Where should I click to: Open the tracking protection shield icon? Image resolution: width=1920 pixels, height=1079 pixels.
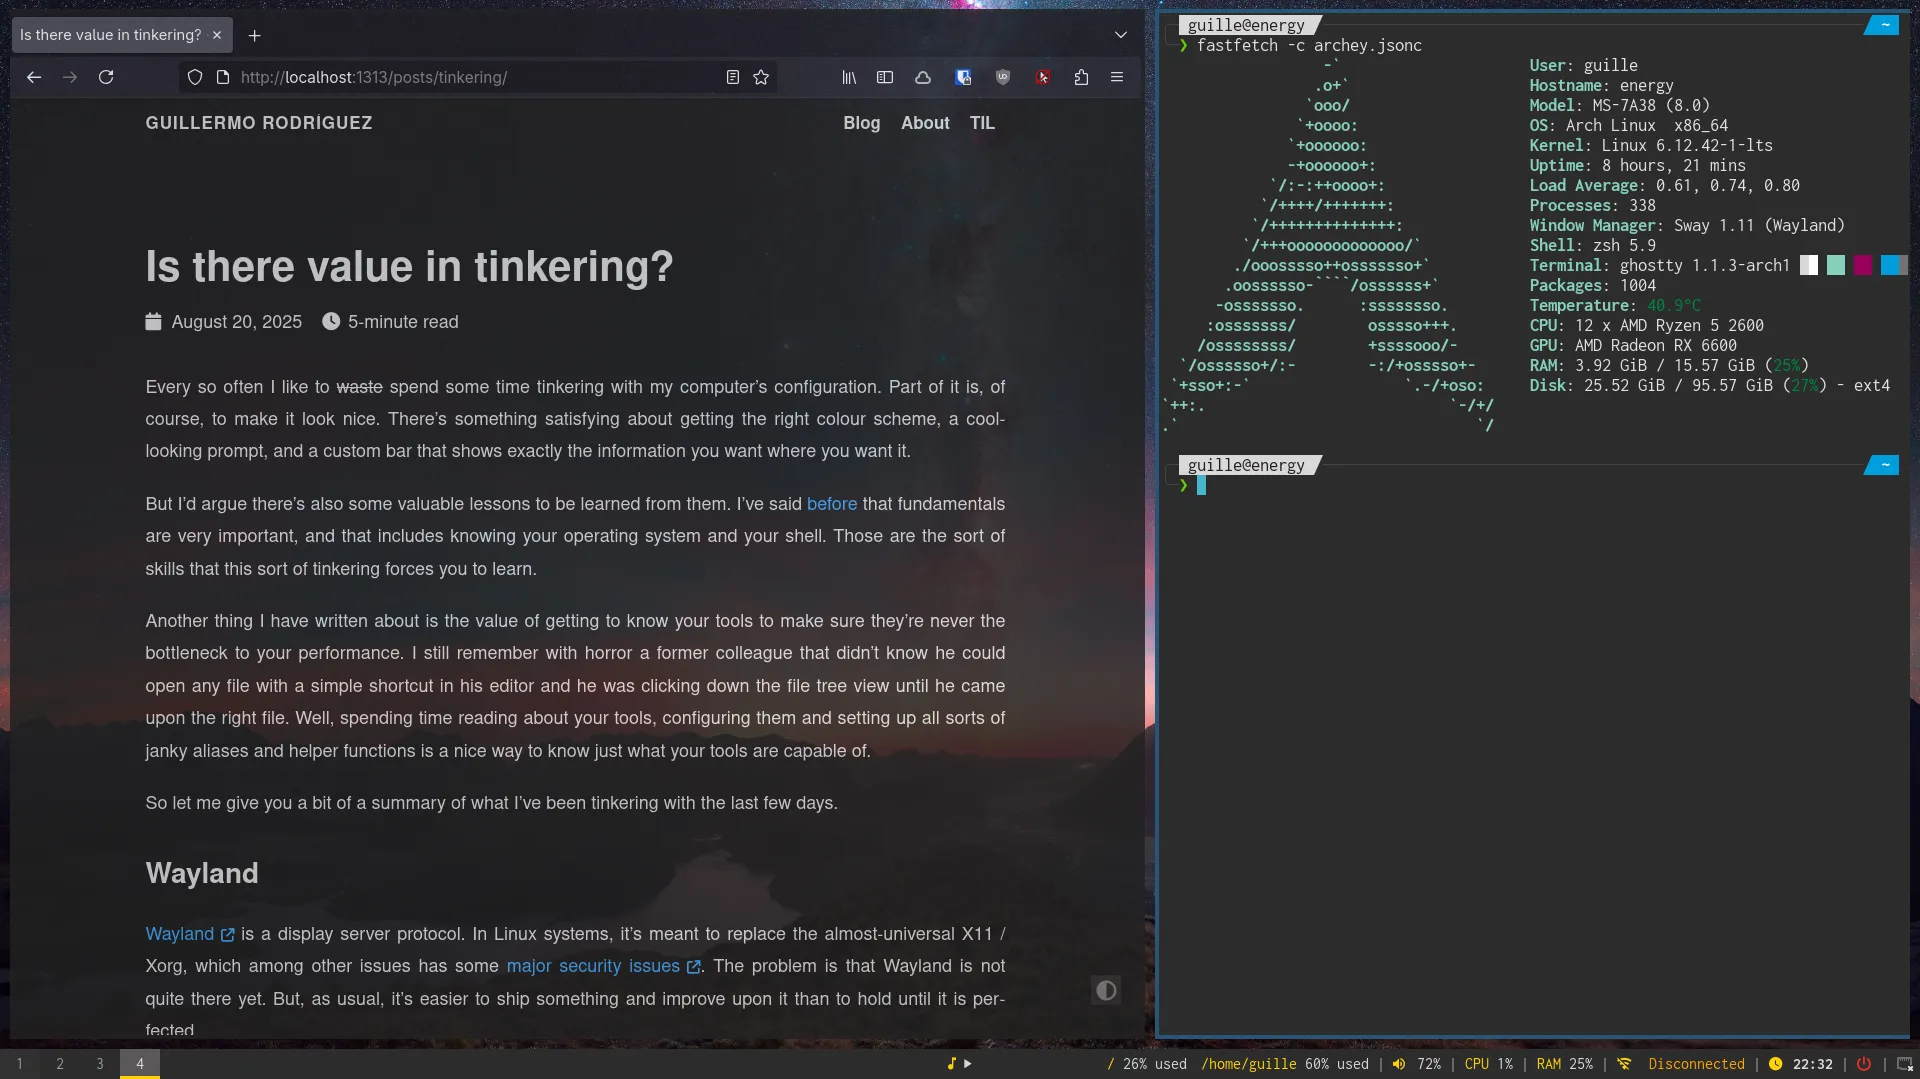(x=195, y=77)
